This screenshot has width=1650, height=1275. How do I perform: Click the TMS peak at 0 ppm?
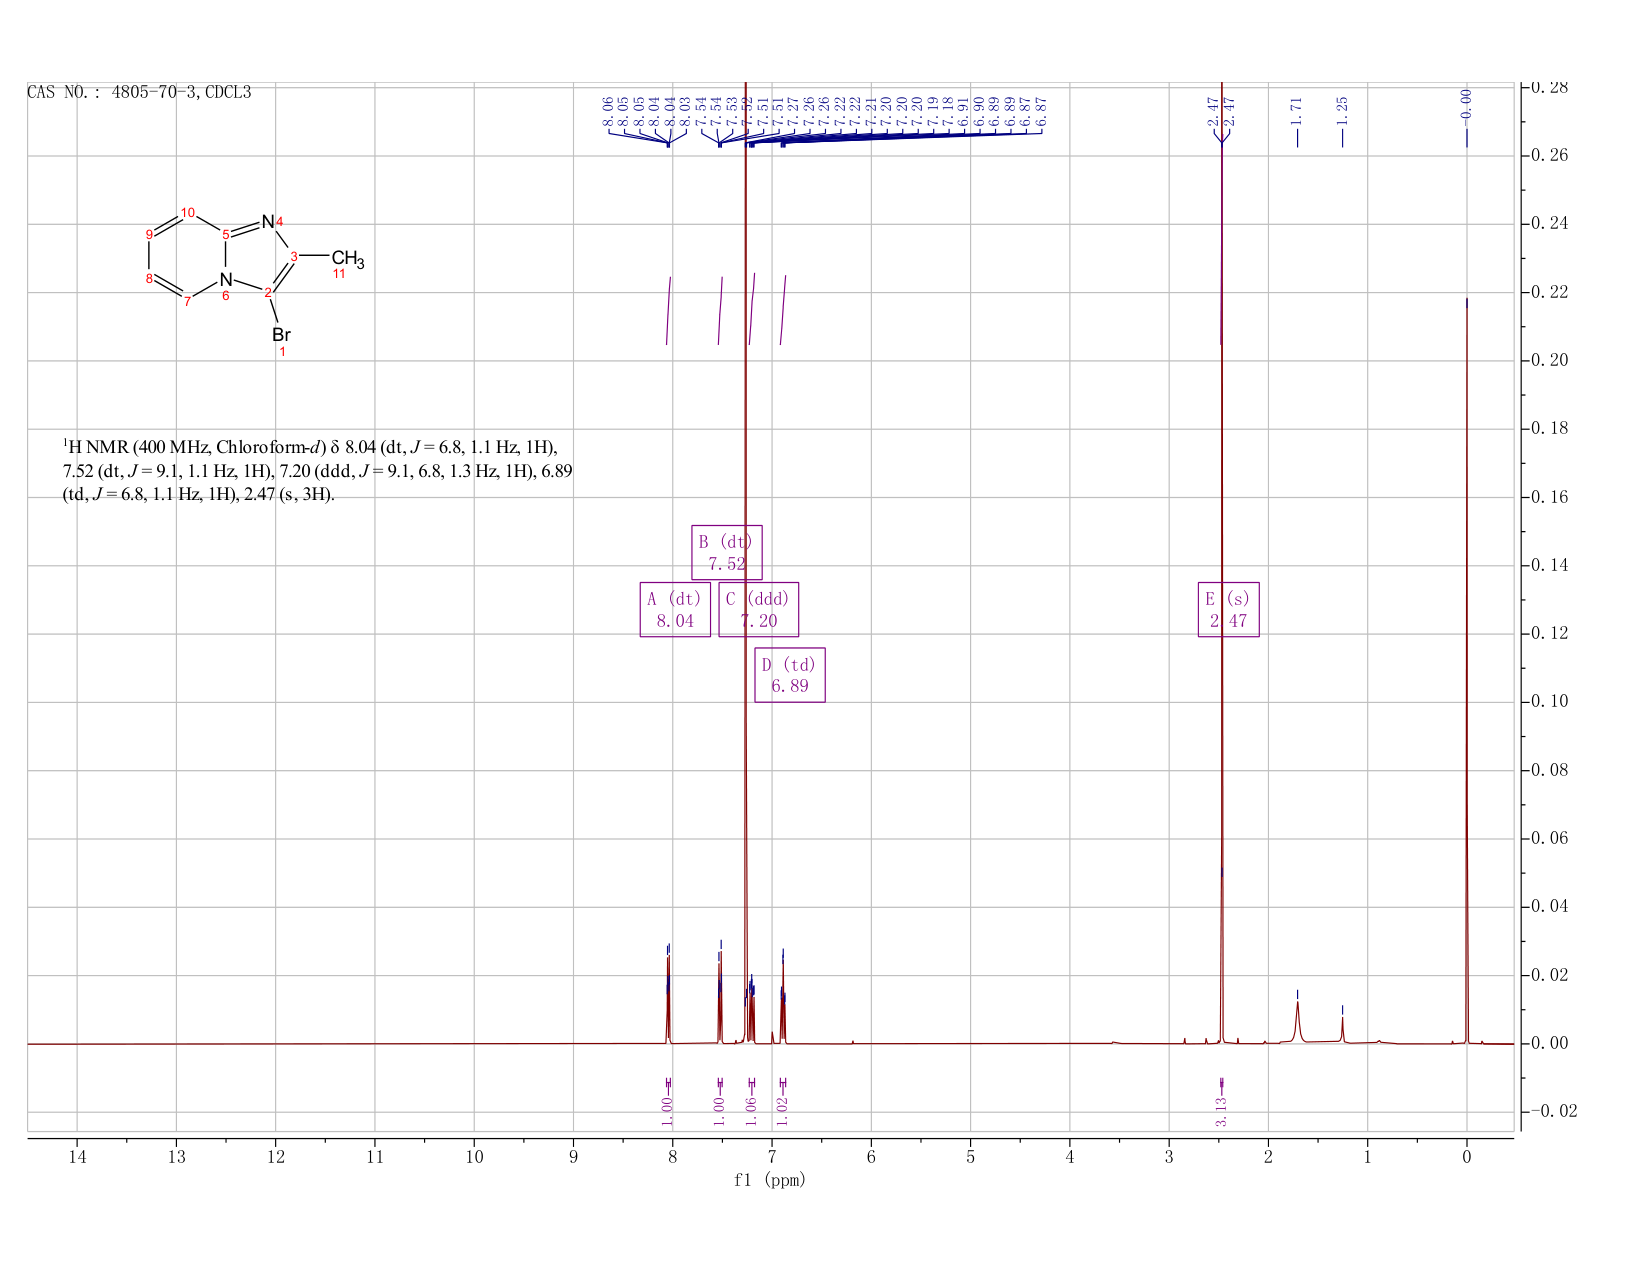coord(1466,670)
